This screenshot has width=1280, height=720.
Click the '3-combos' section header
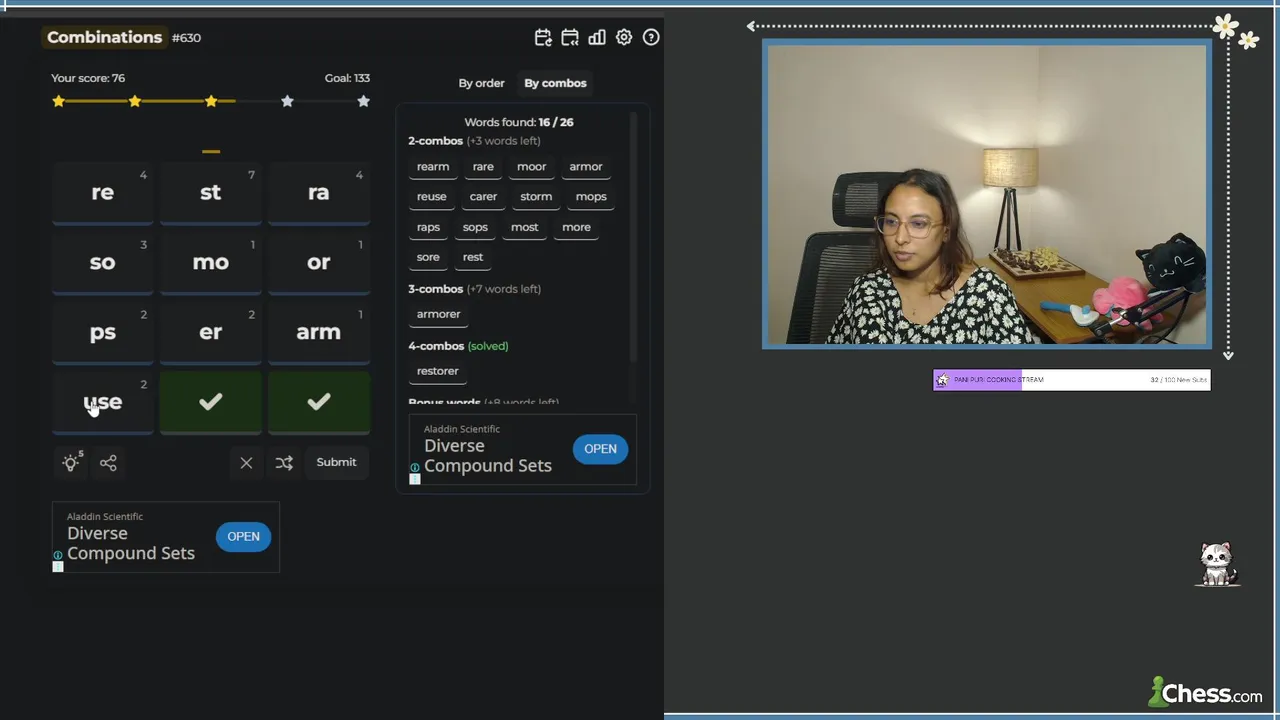click(435, 289)
